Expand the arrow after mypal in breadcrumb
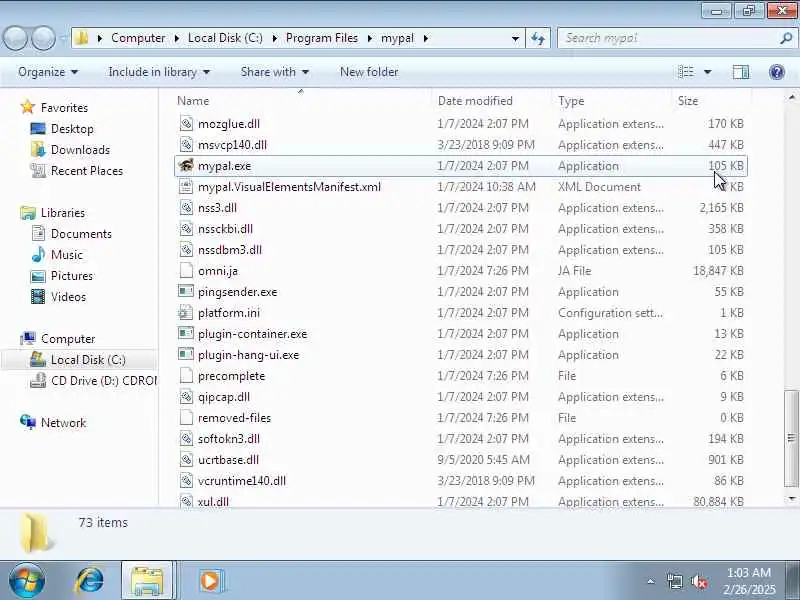Viewport: 800px width, 600px height. (426, 38)
